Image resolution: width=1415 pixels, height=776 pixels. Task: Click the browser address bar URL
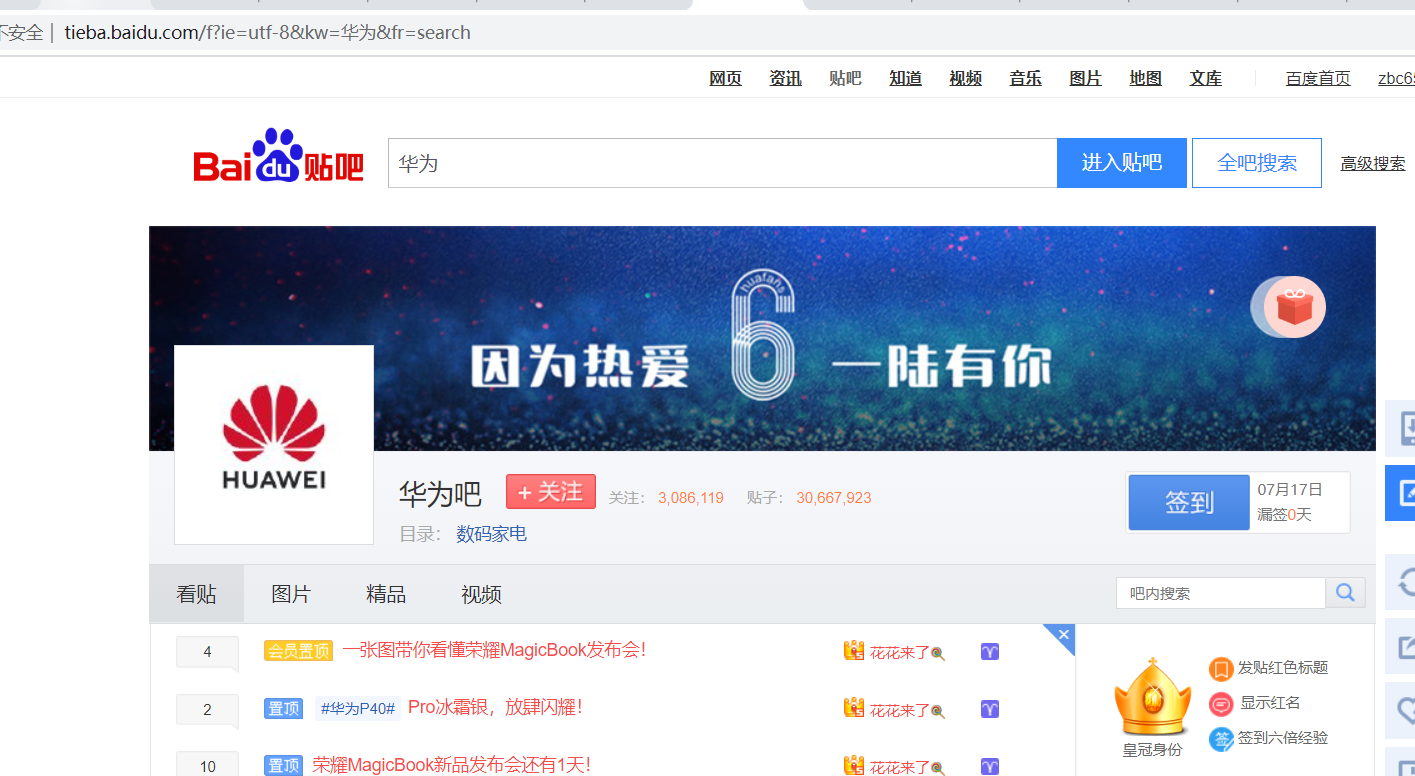pos(268,32)
